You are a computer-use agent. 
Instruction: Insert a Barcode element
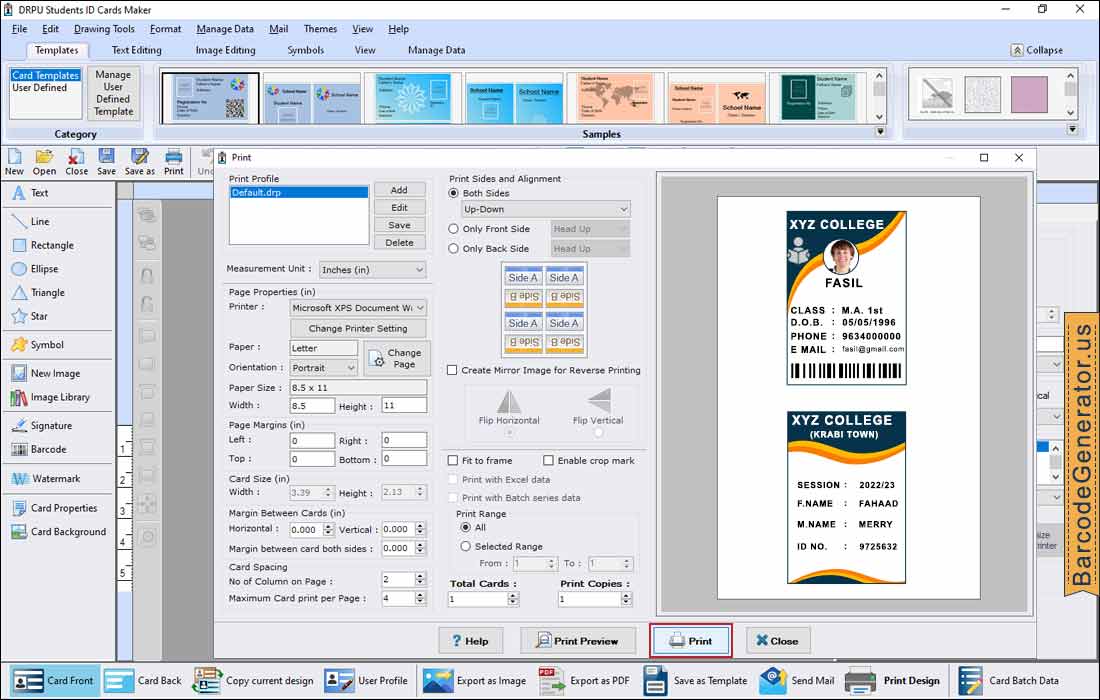point(39,450)
